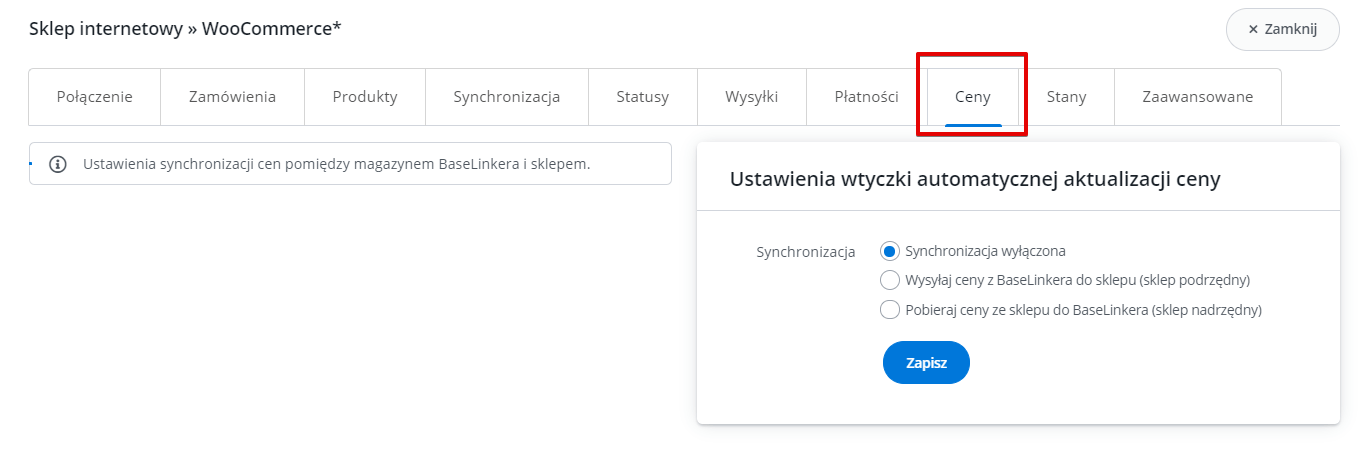Open the Synchronizacja tab
The height and width of the screenshot is (450, 1364).
point(506,97)
